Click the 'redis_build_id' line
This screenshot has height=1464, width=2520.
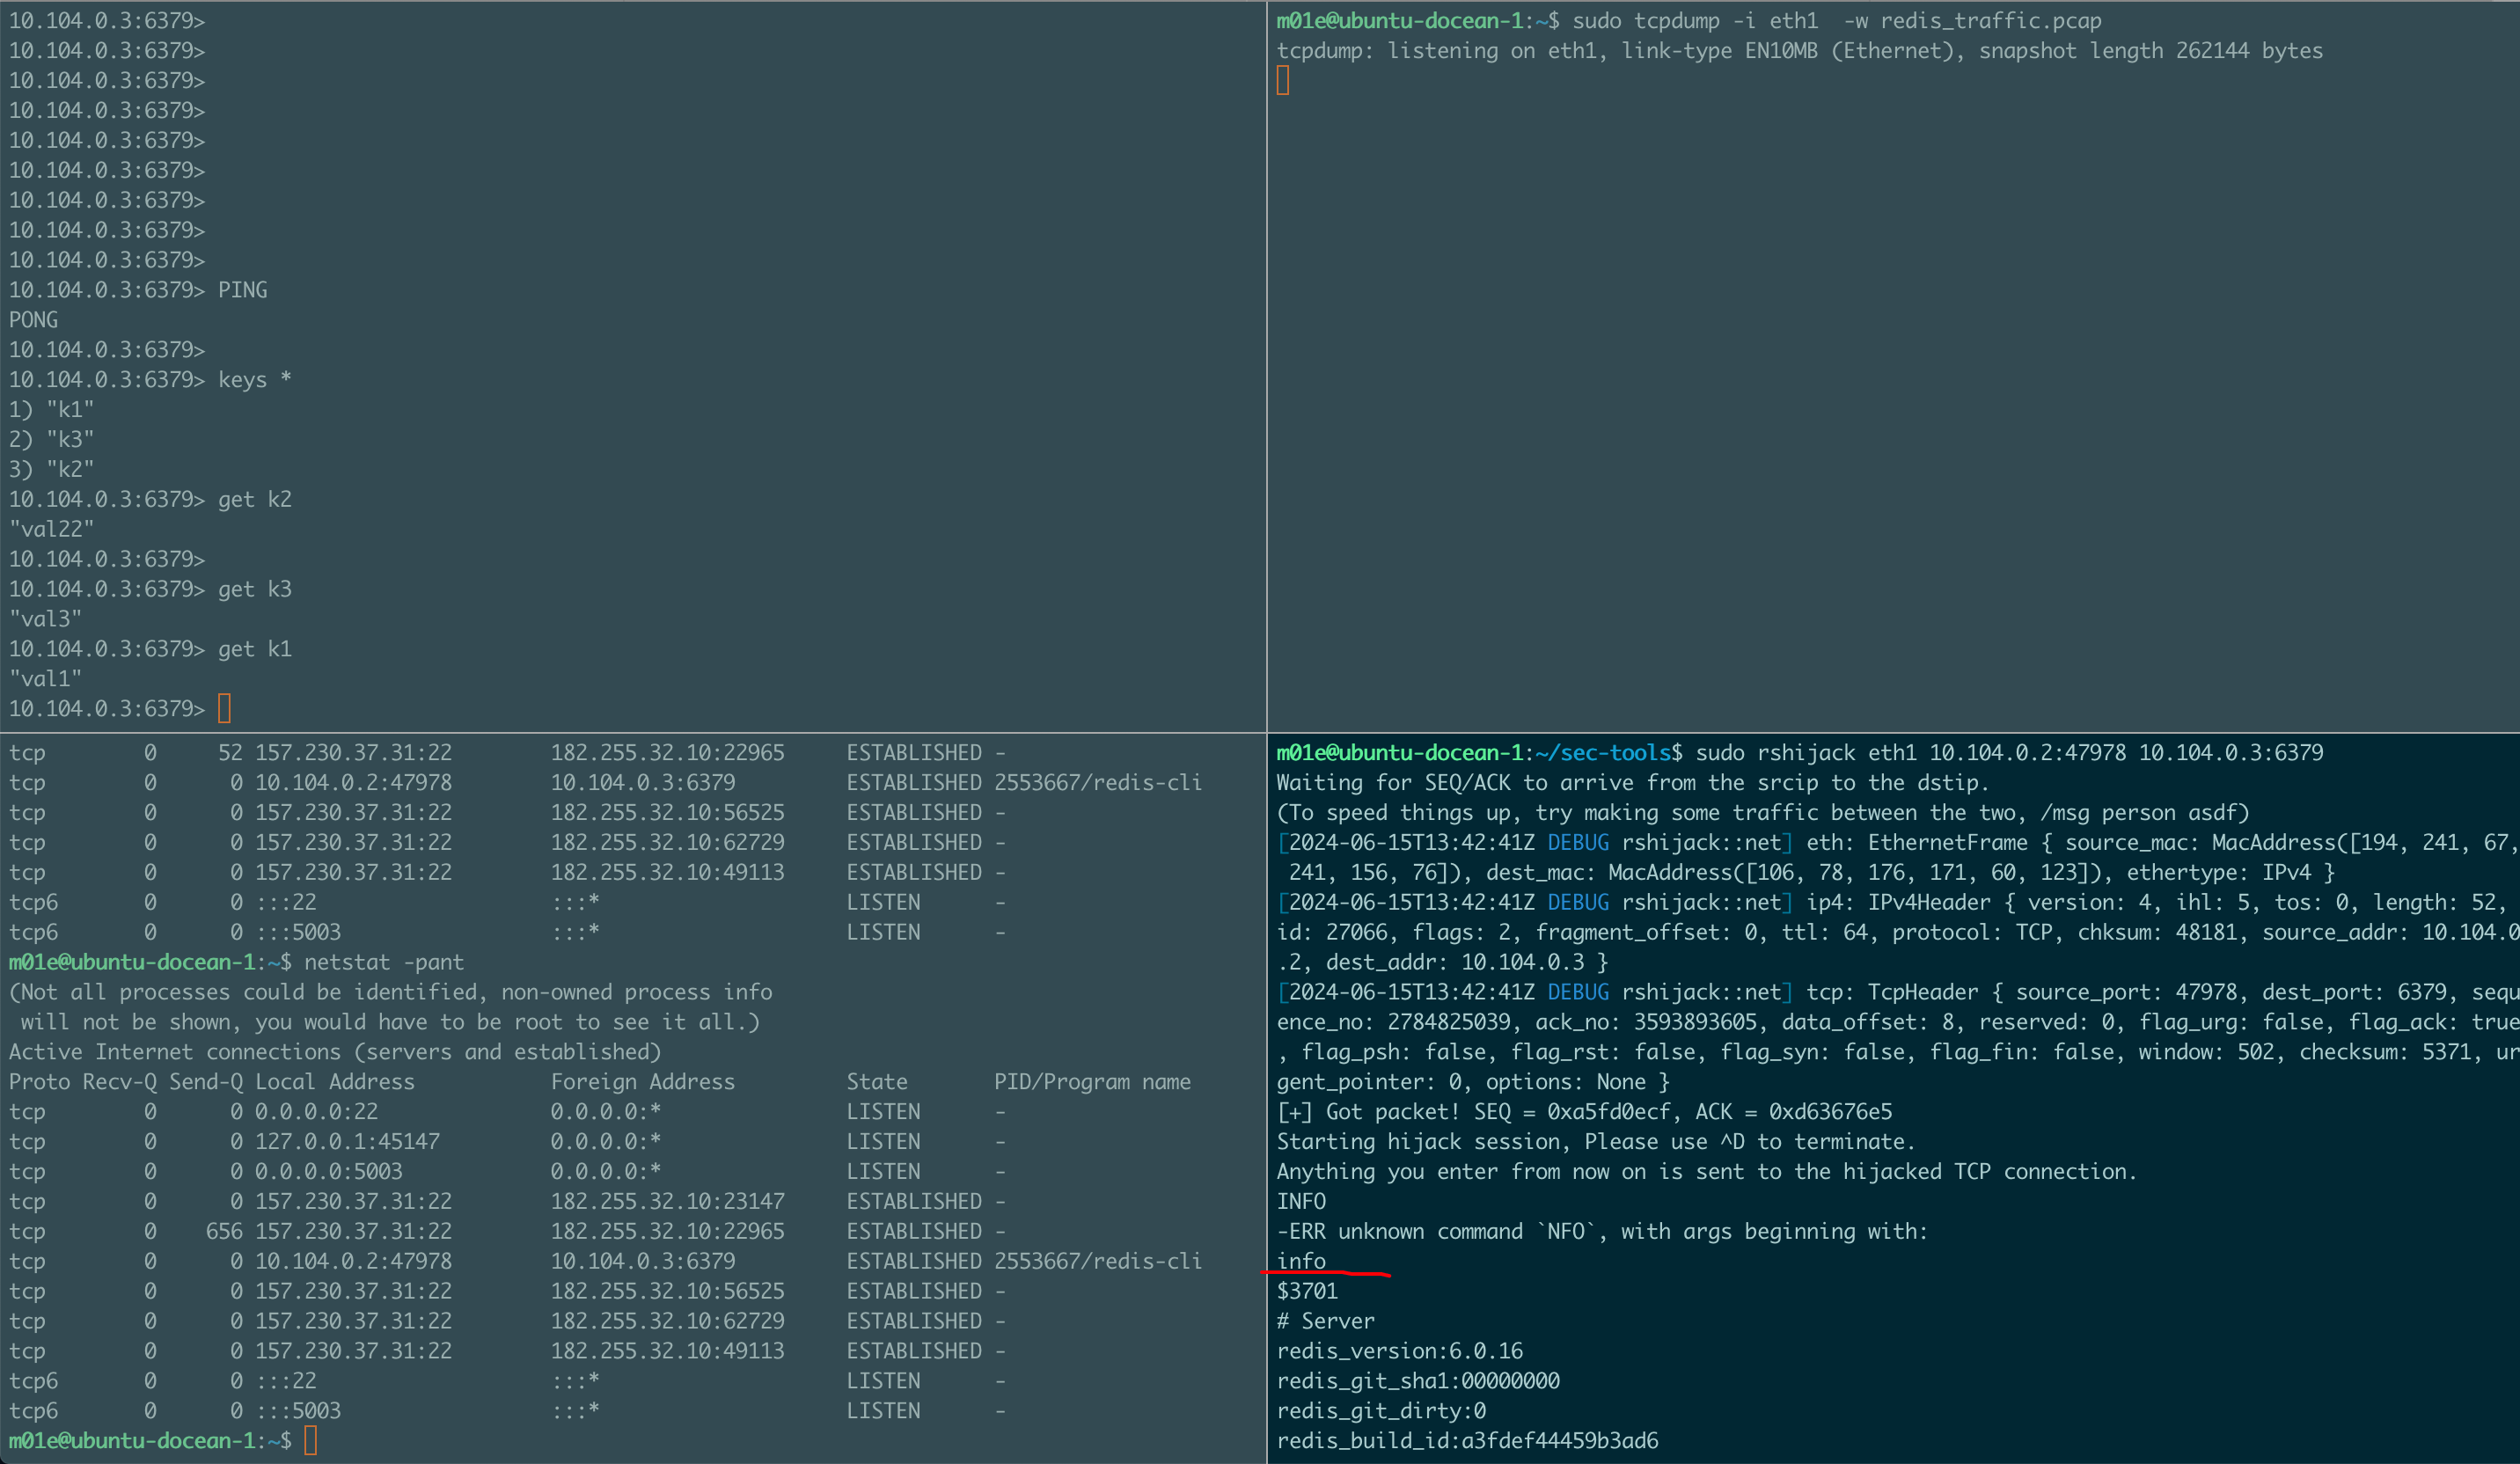1467,1441
